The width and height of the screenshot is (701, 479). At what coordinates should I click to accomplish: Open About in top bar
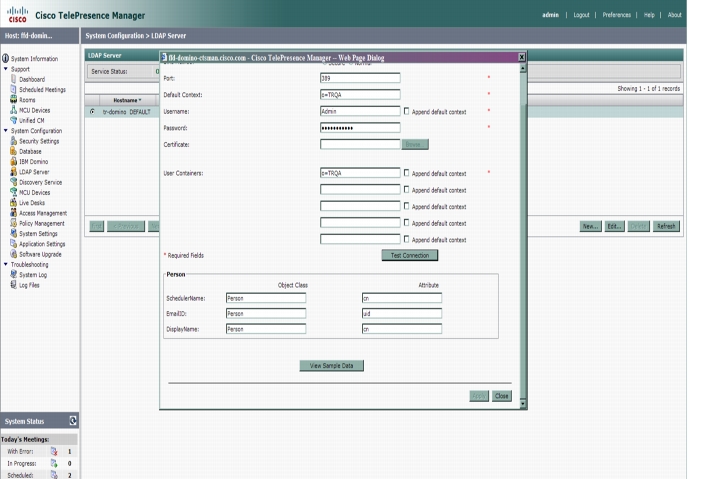[x=674, y=15]
